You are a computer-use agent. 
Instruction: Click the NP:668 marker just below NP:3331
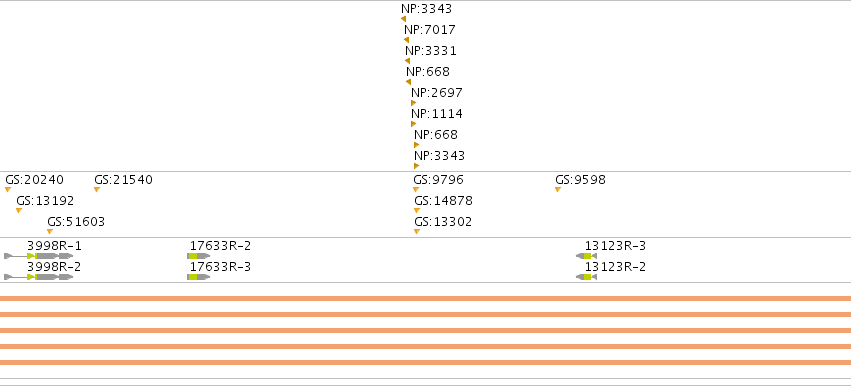(408, 82)
